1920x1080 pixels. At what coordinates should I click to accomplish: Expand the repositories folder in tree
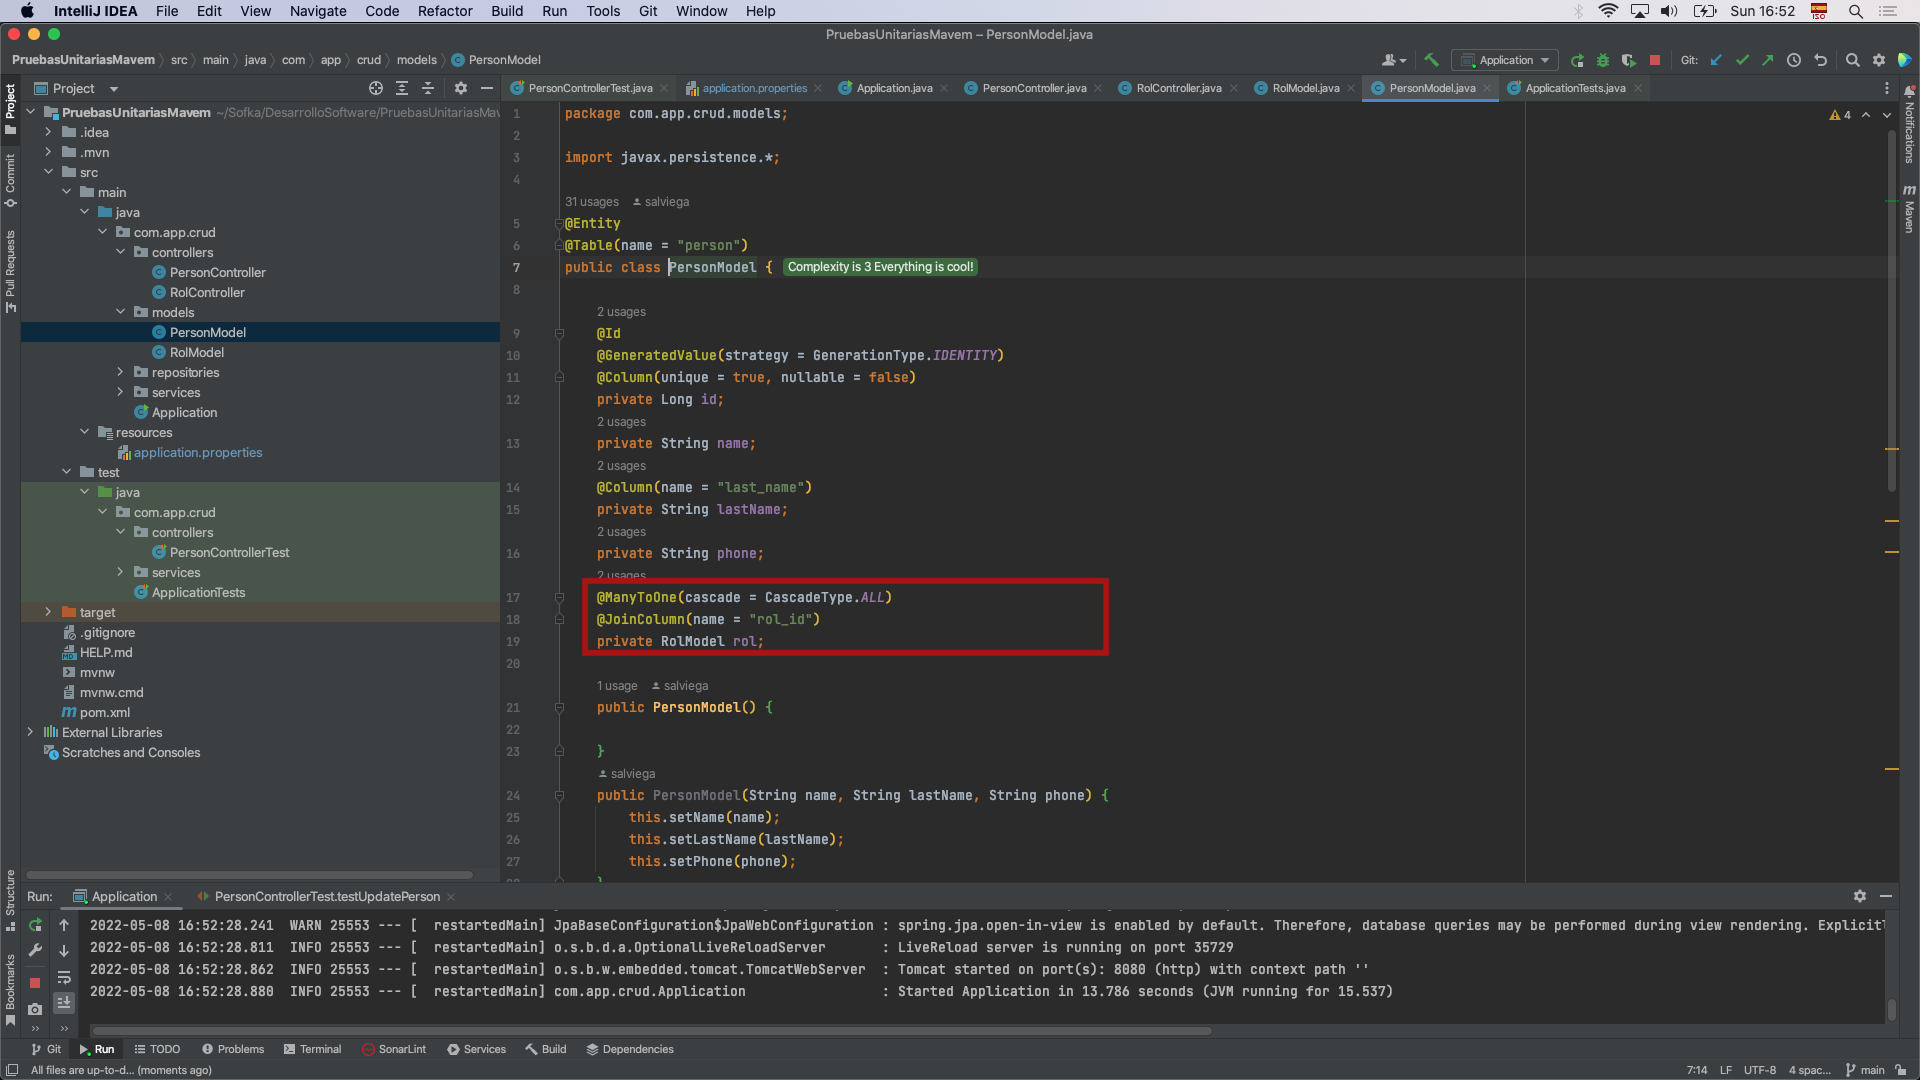click(120, 372)
